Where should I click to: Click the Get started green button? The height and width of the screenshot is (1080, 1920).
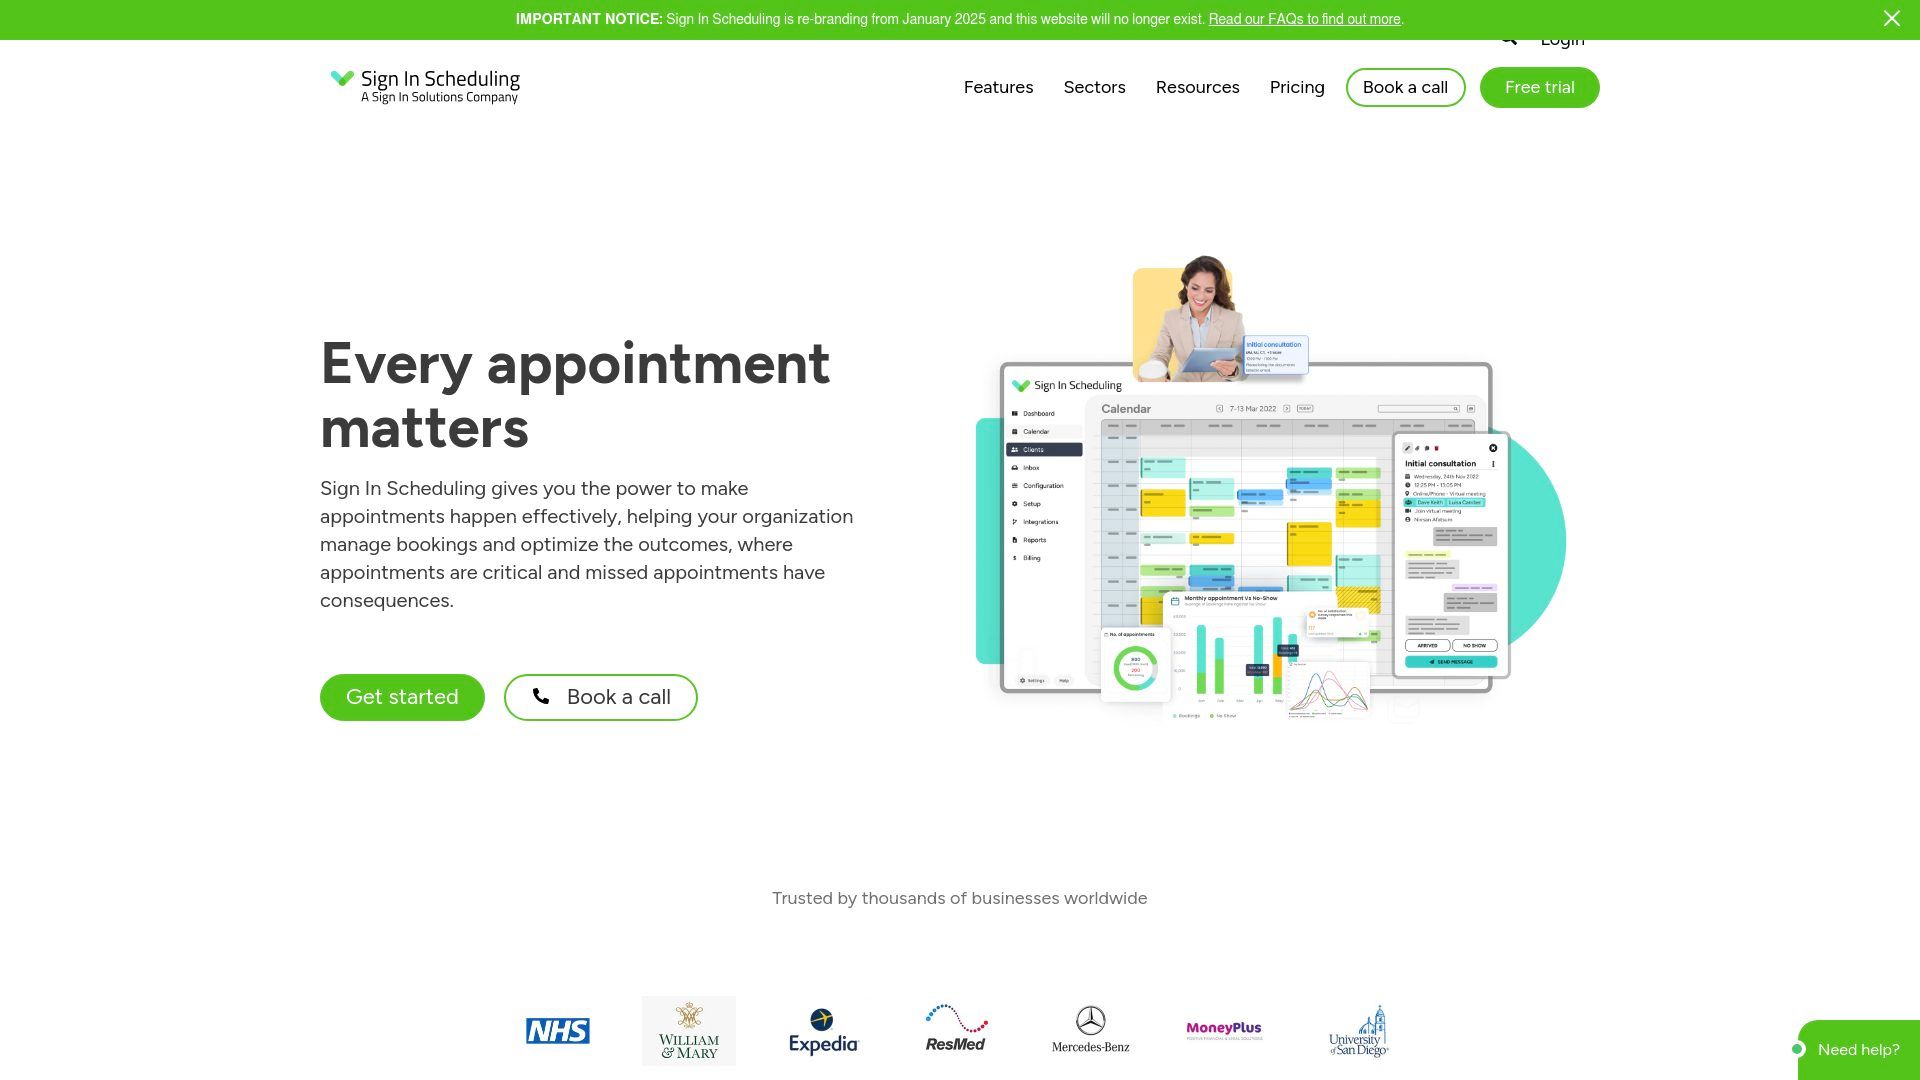coord(402,696)
